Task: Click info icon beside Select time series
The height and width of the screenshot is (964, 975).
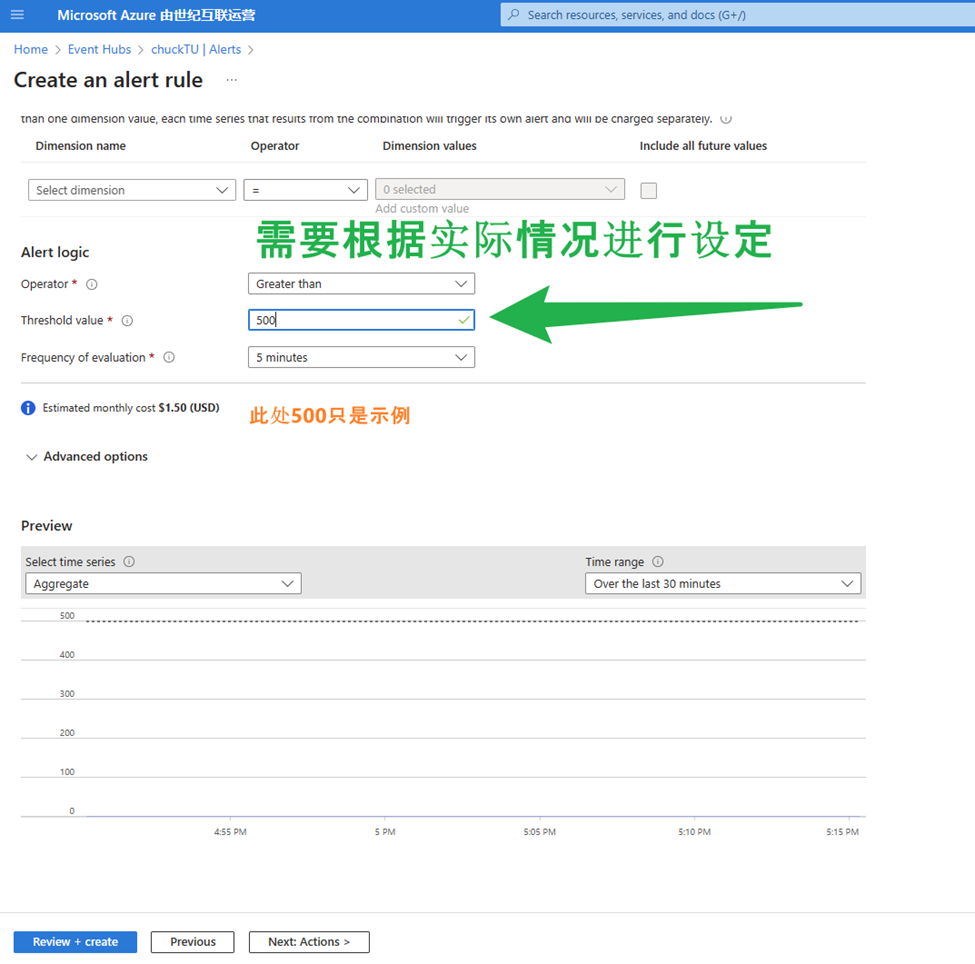Action: pyautogui.click(x=129, y=562)
